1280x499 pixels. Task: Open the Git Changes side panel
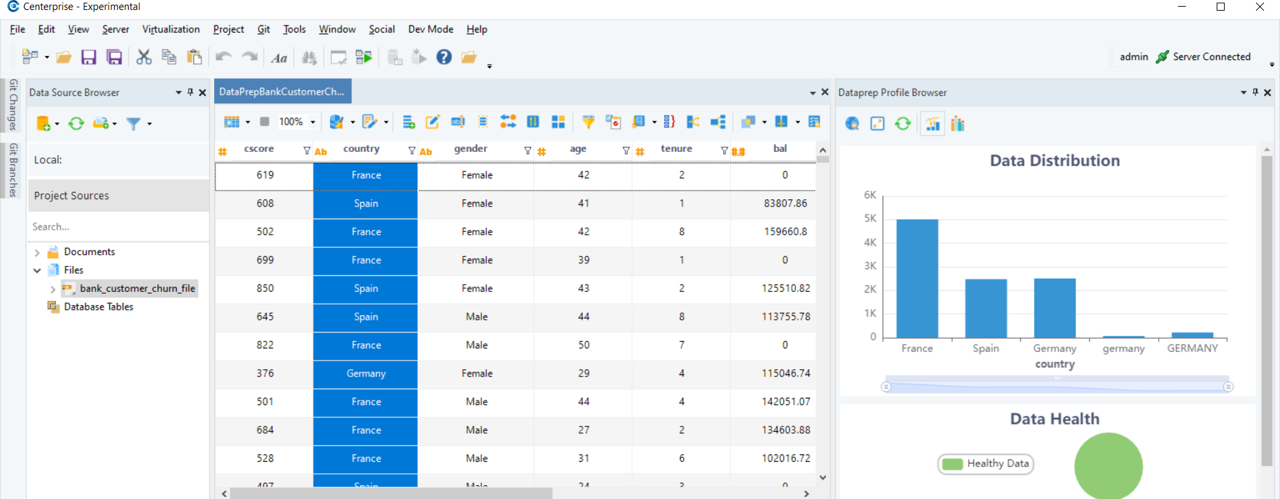(x=13, y=105)
